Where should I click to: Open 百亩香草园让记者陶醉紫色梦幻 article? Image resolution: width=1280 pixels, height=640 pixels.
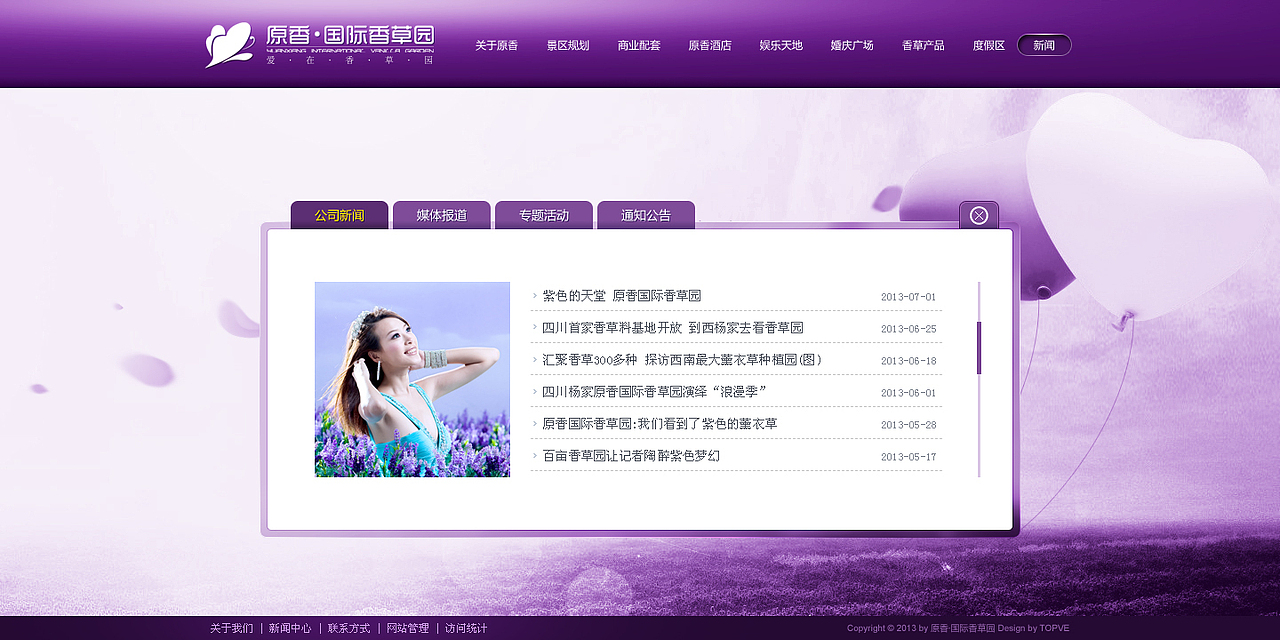pyautogui.click(x=631, y=456)
